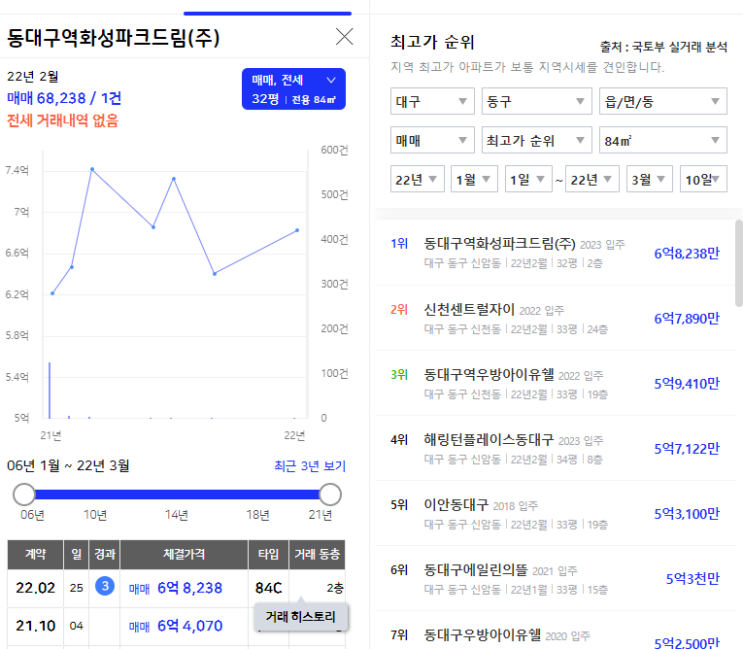Image resolution: width=743 pixels, height=649 pixels.
Task: Click the 전세 거래내역 없음 text
Action: coord(63,120)
